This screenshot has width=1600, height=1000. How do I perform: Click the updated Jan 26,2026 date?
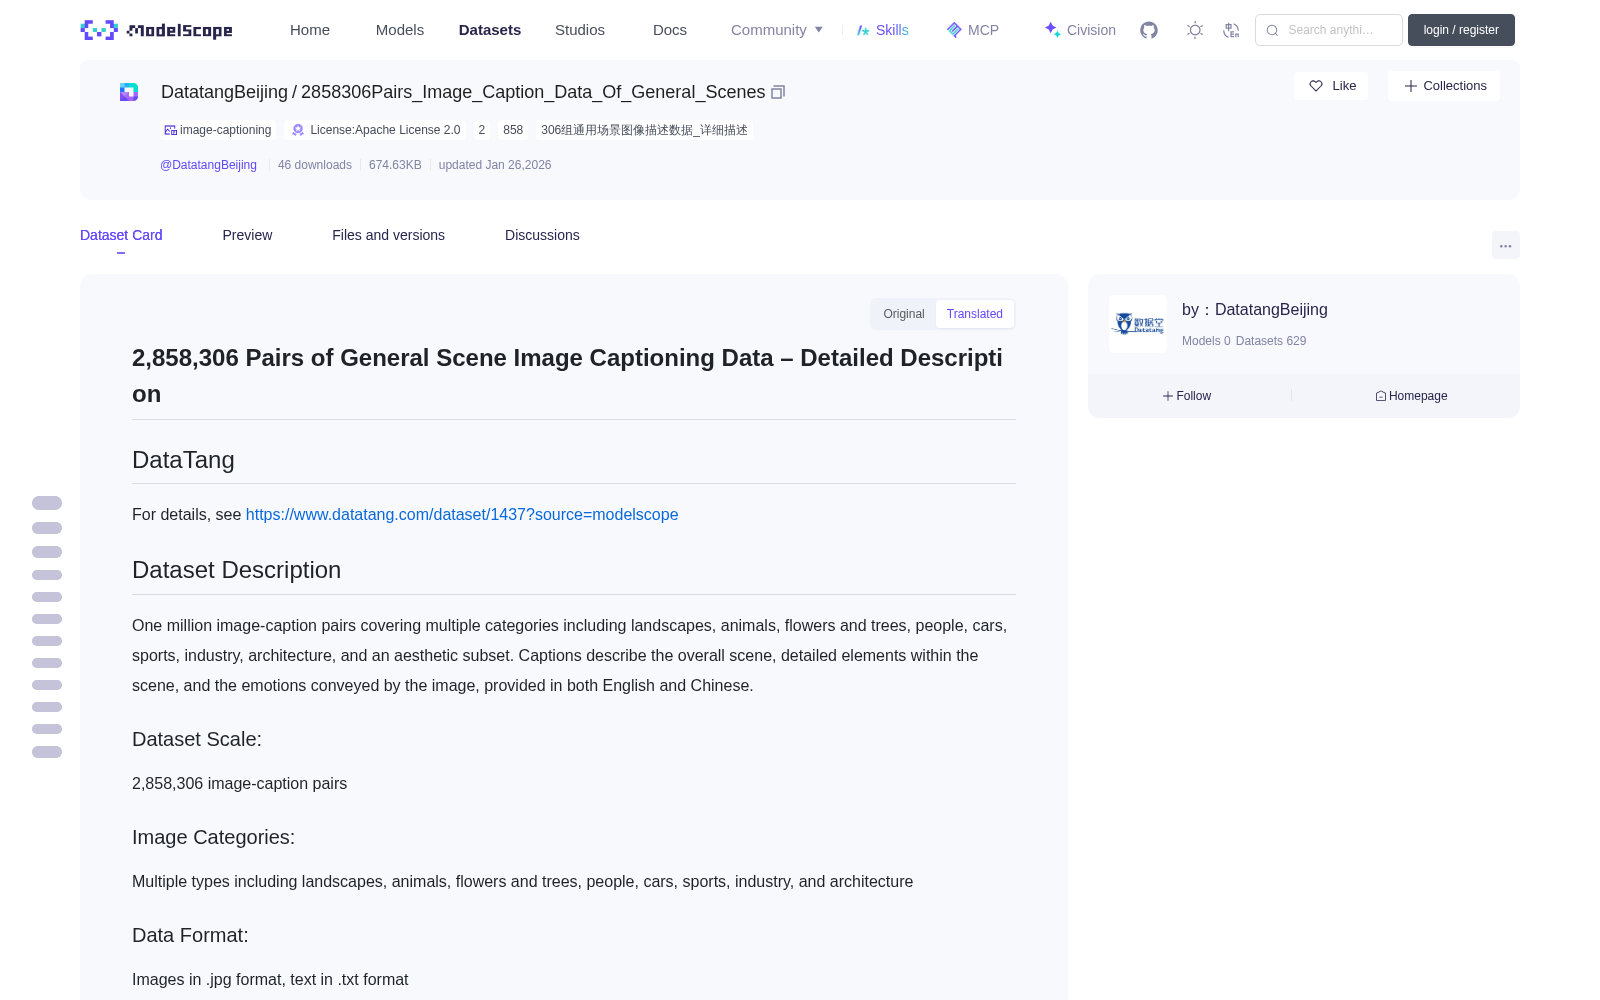pyautogui.click(x=495, y=165)
